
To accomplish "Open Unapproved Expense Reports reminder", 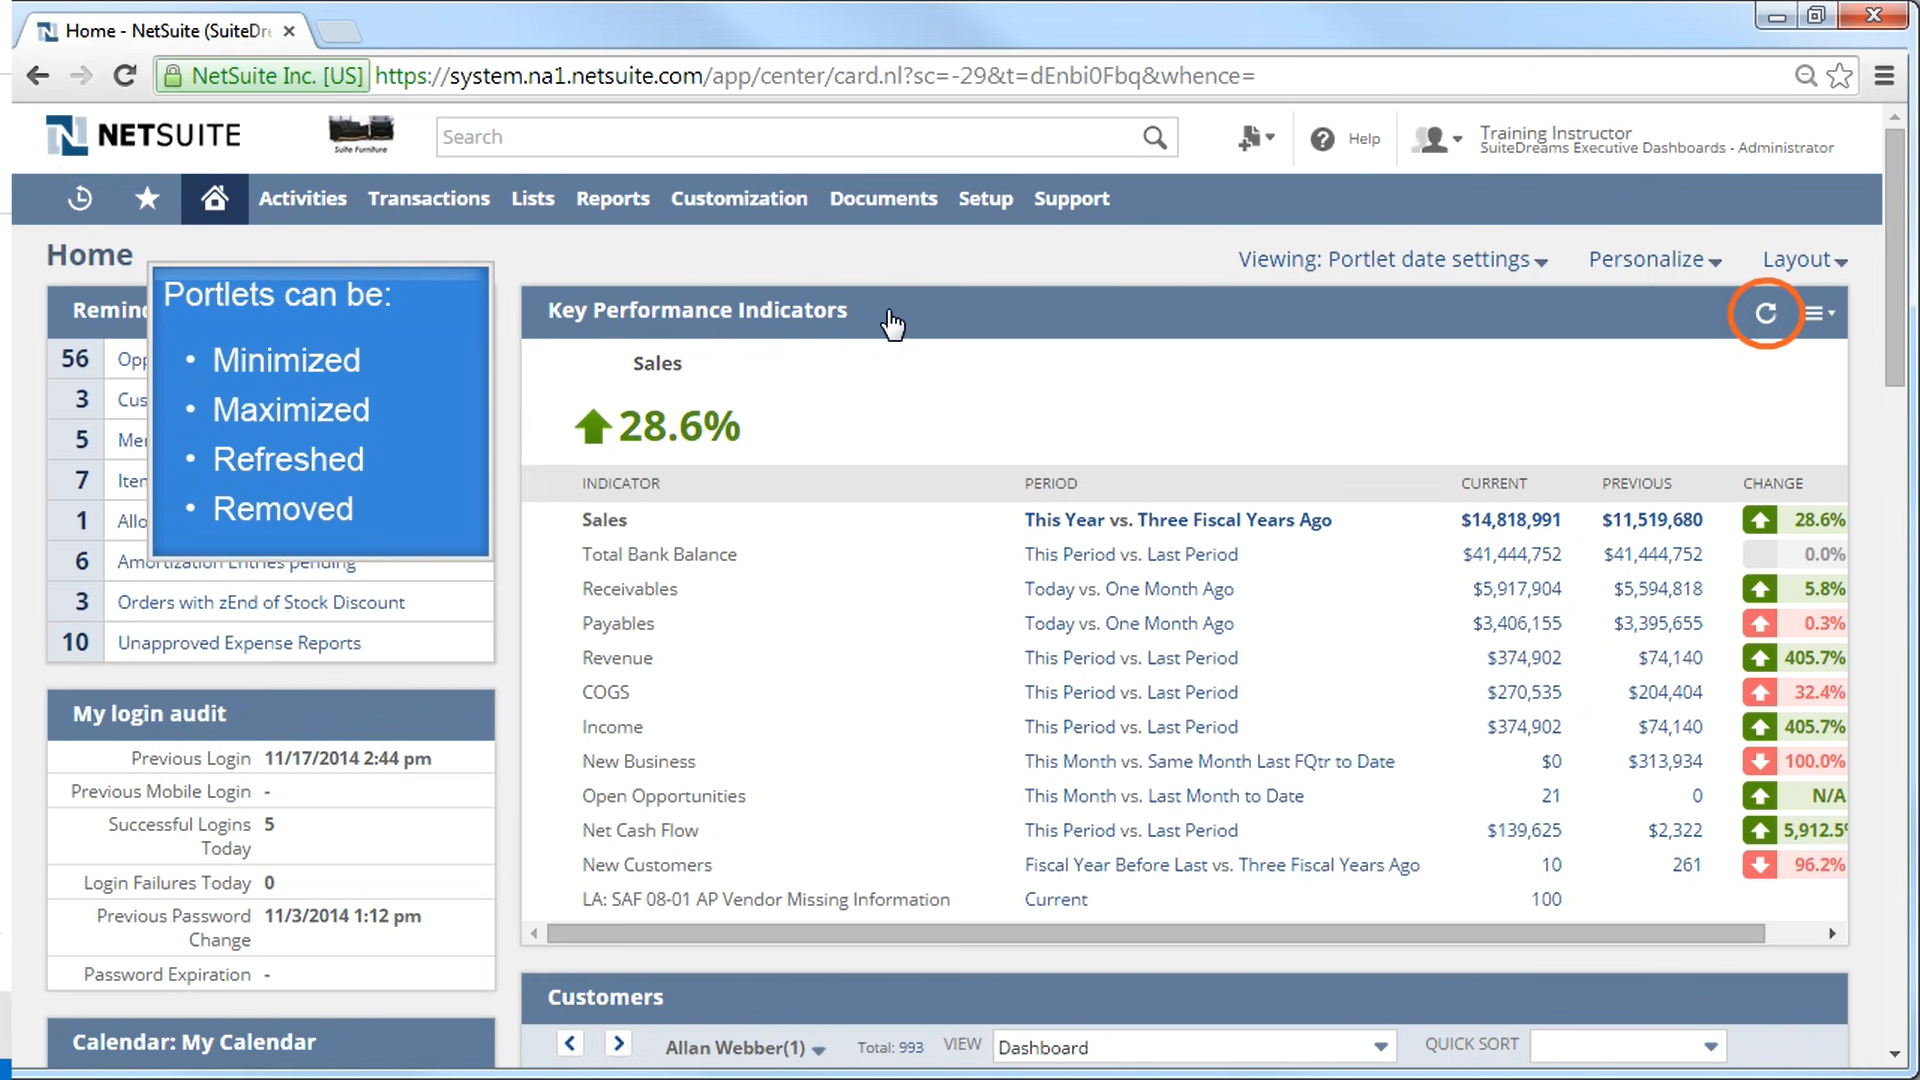I will point(239,643).
